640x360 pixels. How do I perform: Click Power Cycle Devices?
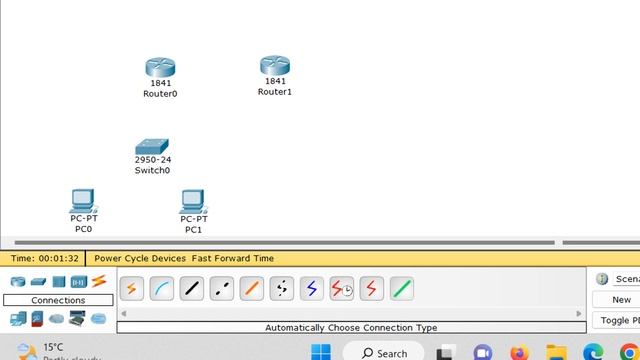140,258
